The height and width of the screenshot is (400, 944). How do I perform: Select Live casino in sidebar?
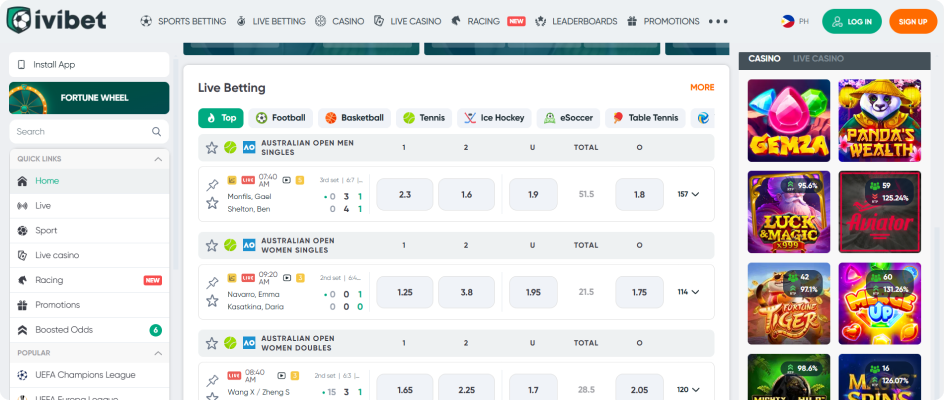[89, 255]
